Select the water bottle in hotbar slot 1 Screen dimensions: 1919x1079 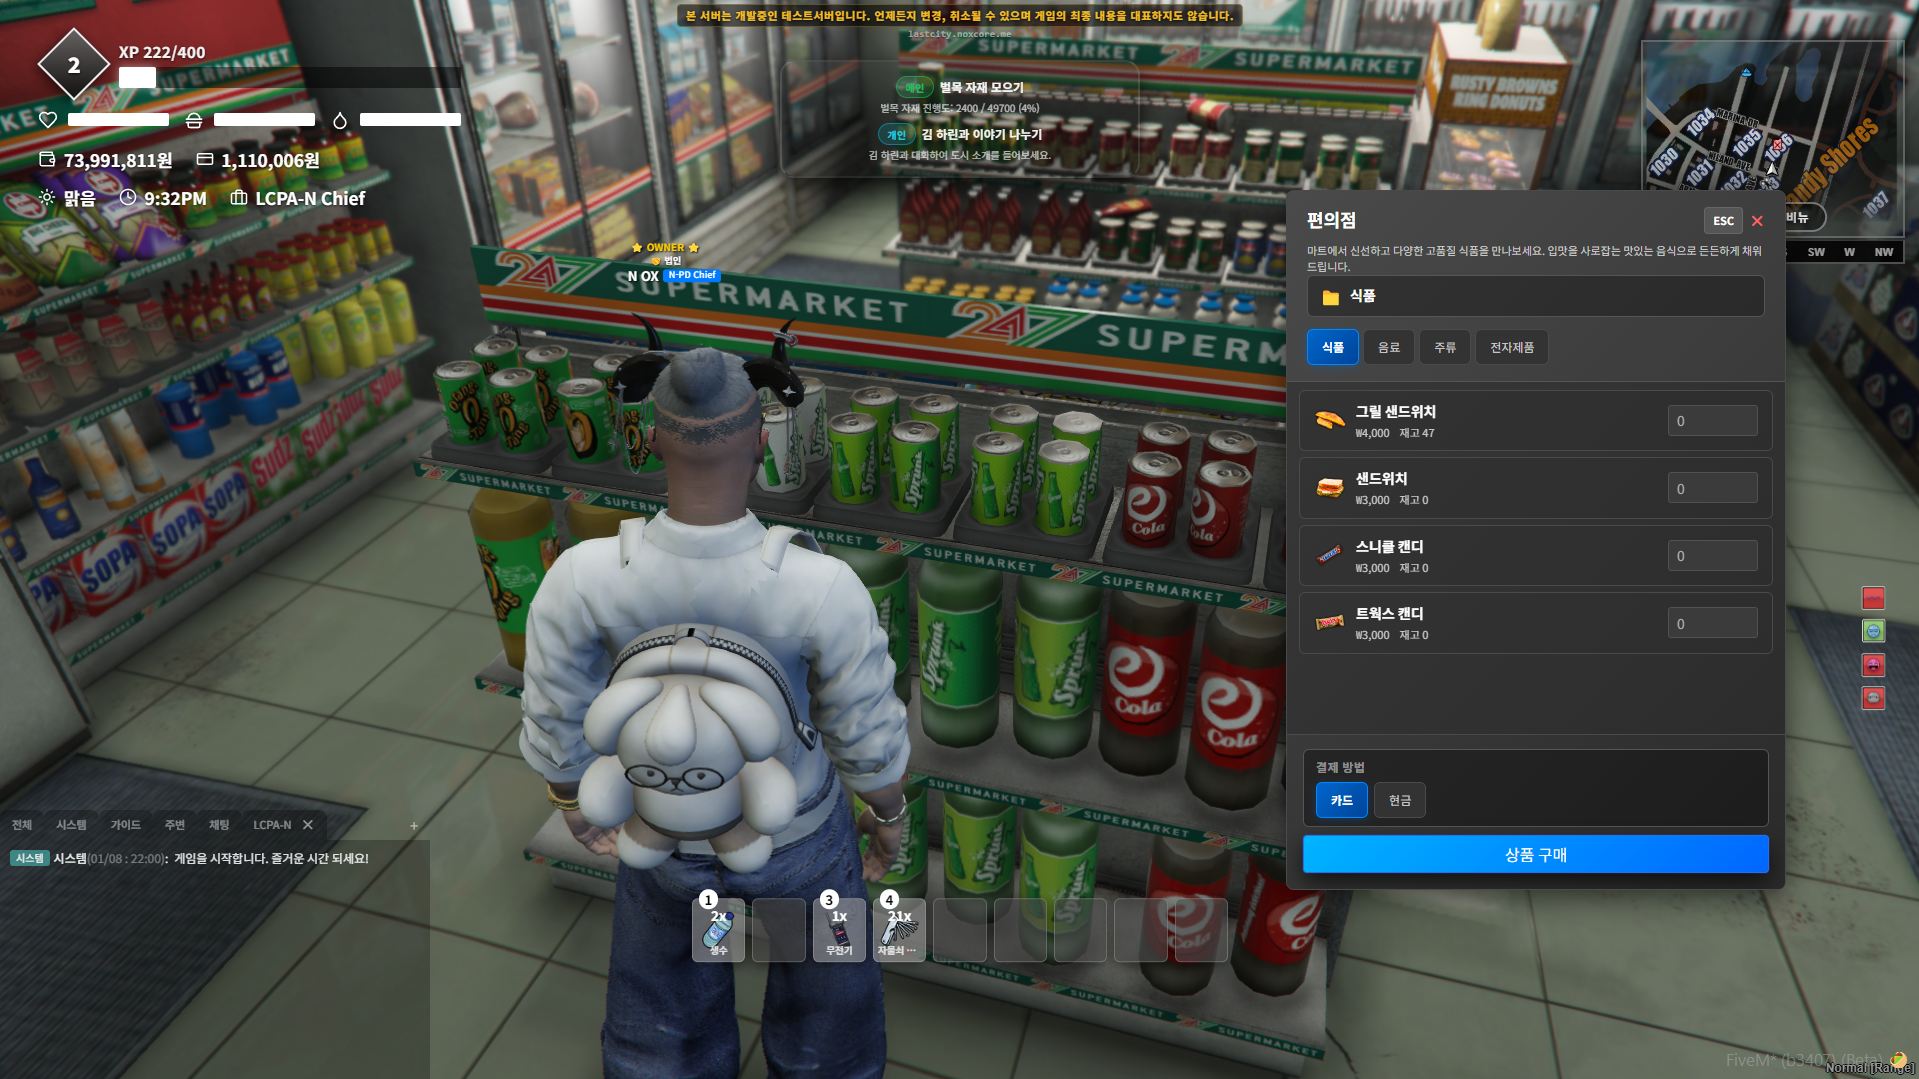click(718, 930)
